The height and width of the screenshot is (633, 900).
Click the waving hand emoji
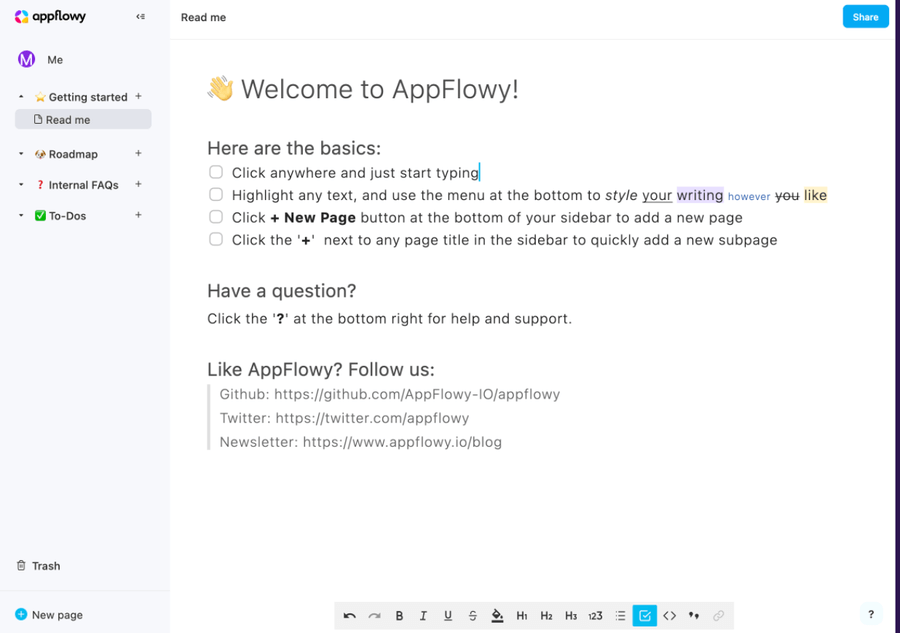tap(220, 88)
